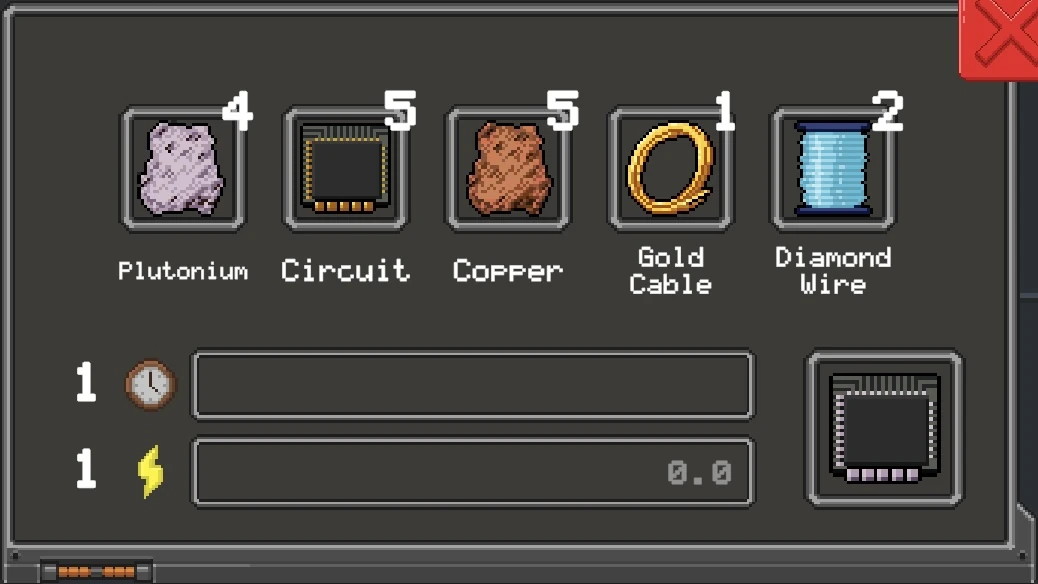Click the number 1 beside the clock

click(86, 382)
